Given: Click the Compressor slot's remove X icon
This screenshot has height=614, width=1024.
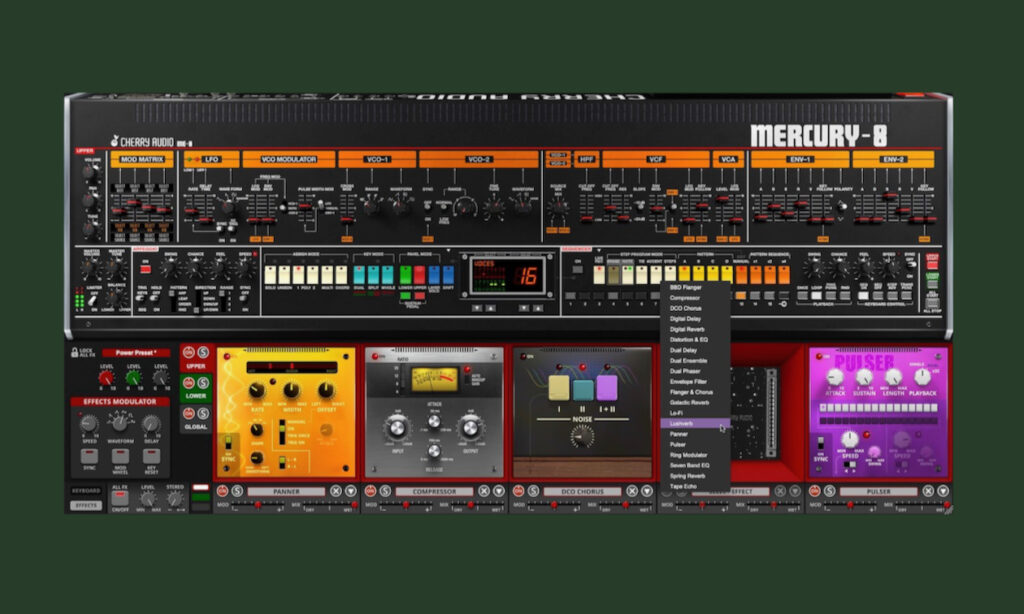Looking at the screenshot, I should coord(482,491).
